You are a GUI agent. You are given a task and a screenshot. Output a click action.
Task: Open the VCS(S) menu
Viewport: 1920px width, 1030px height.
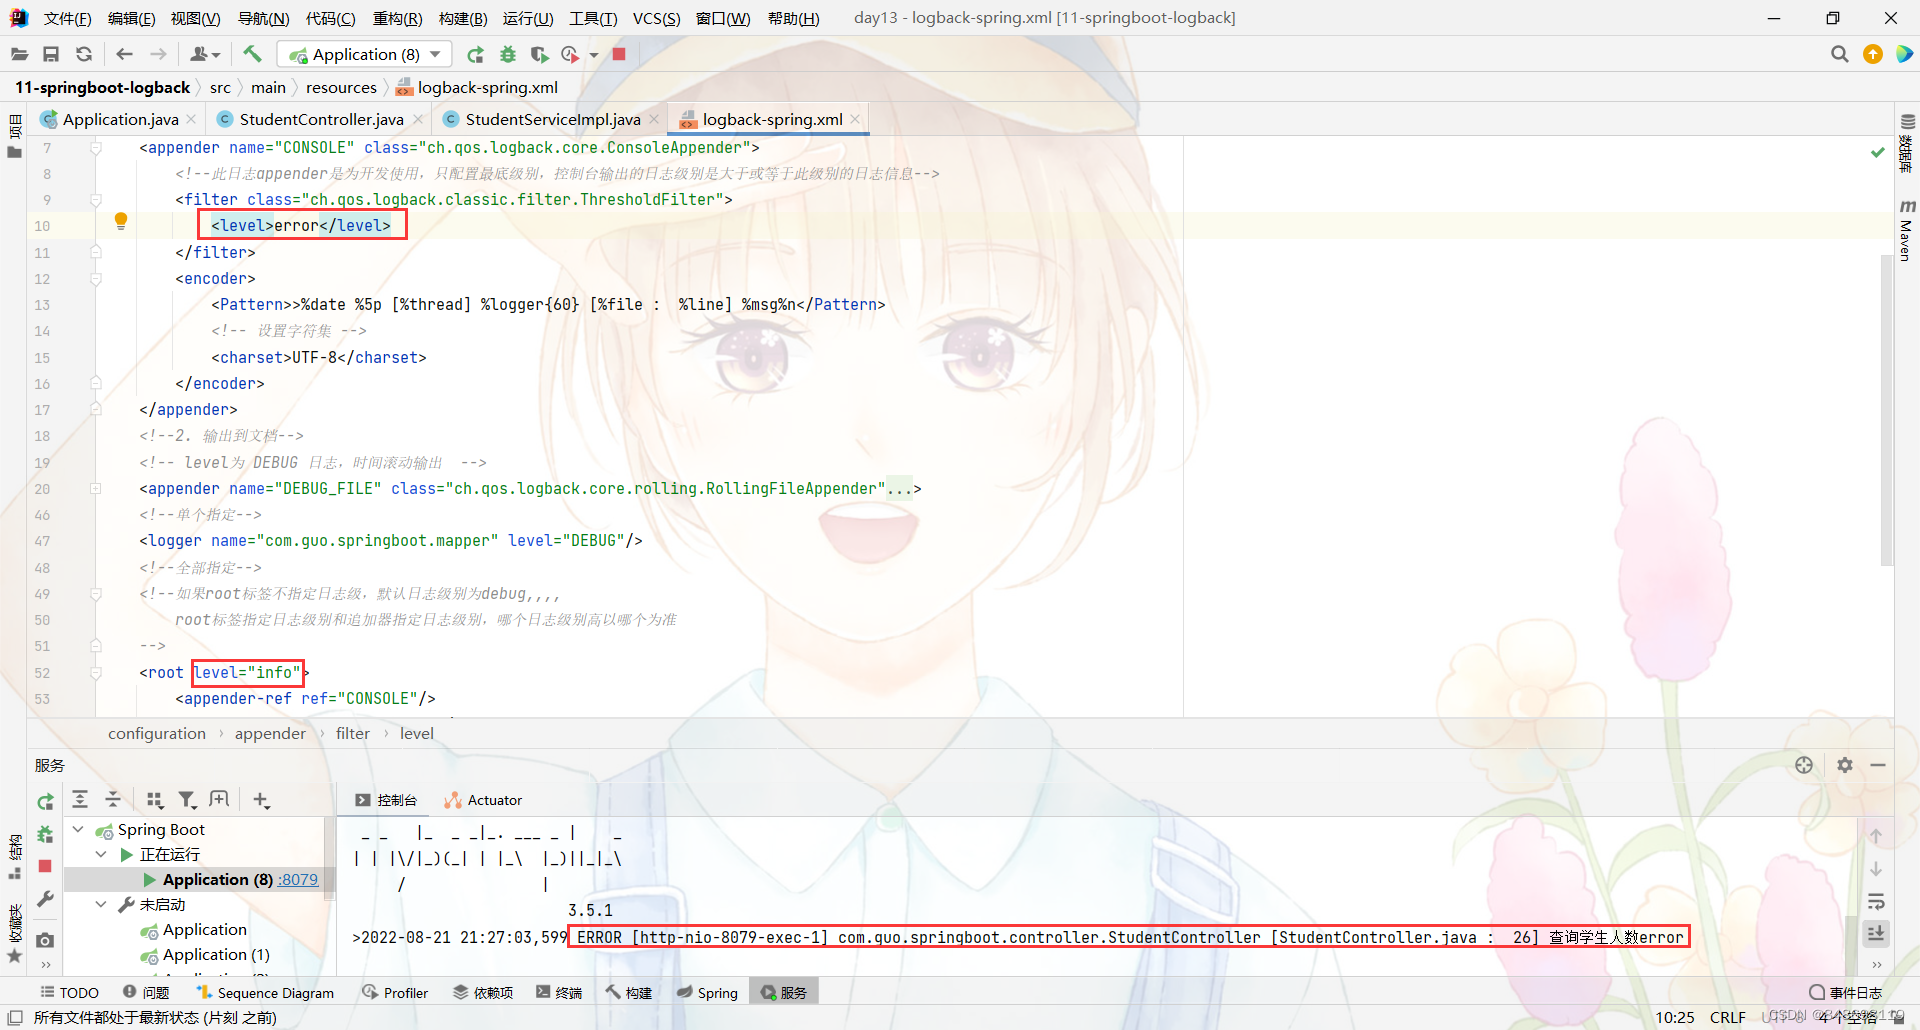(x=656, y=18)
